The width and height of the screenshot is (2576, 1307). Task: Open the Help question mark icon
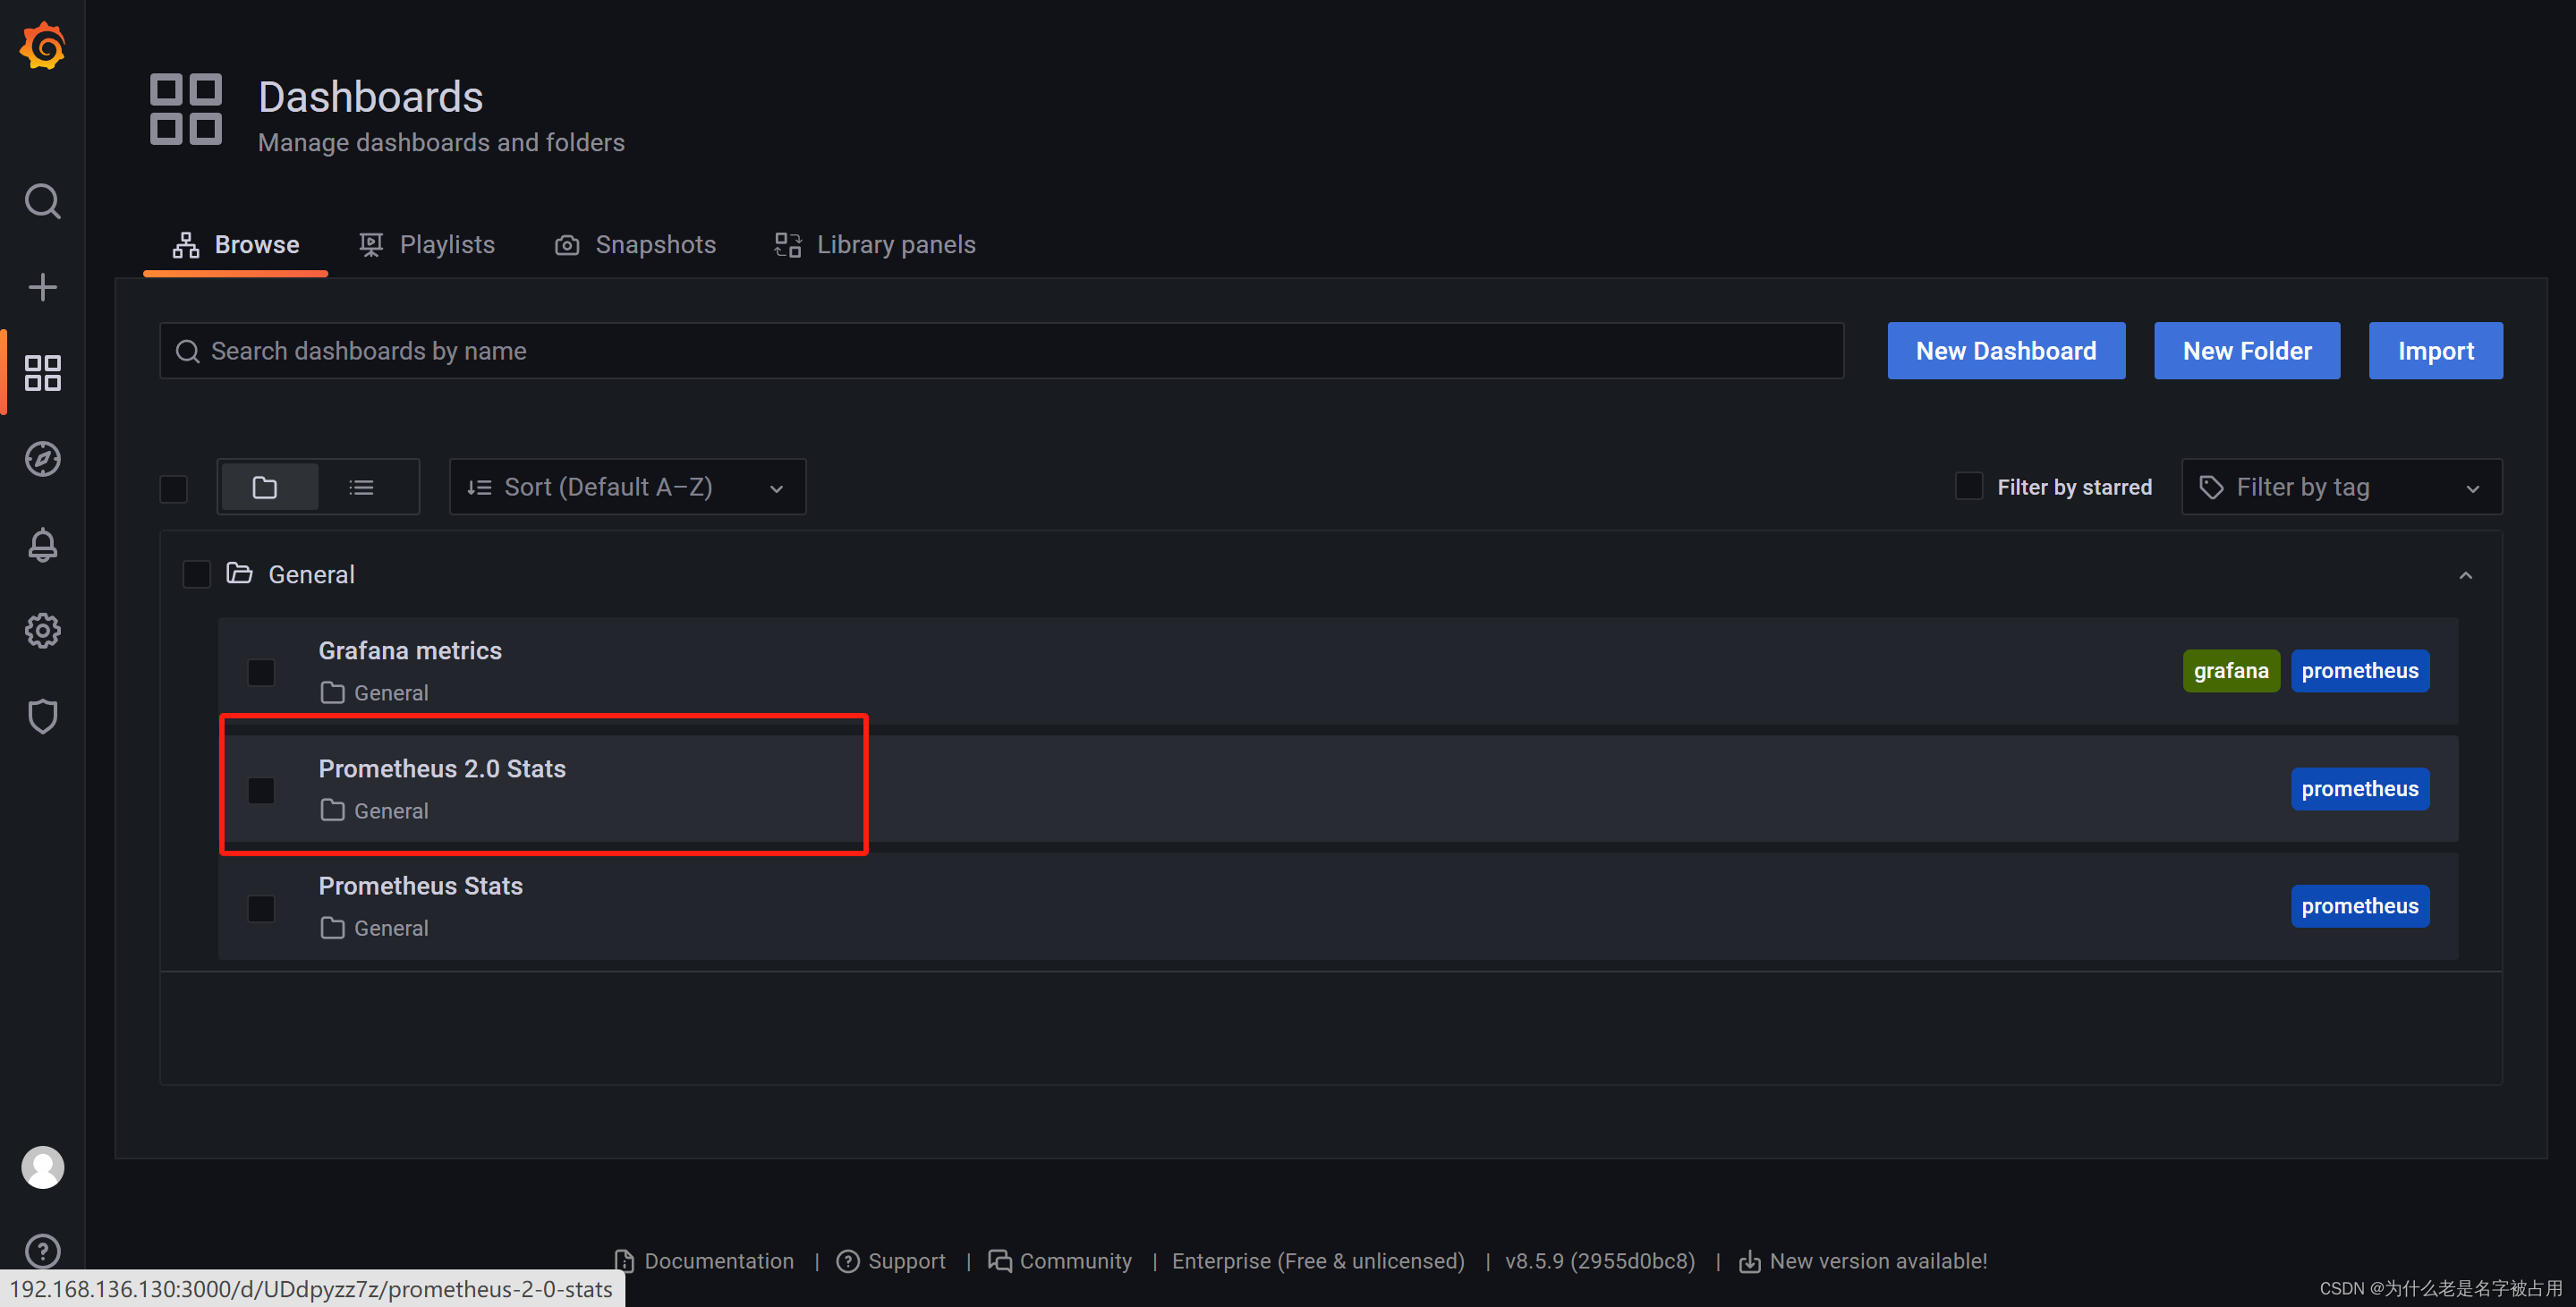point(42,1251)
